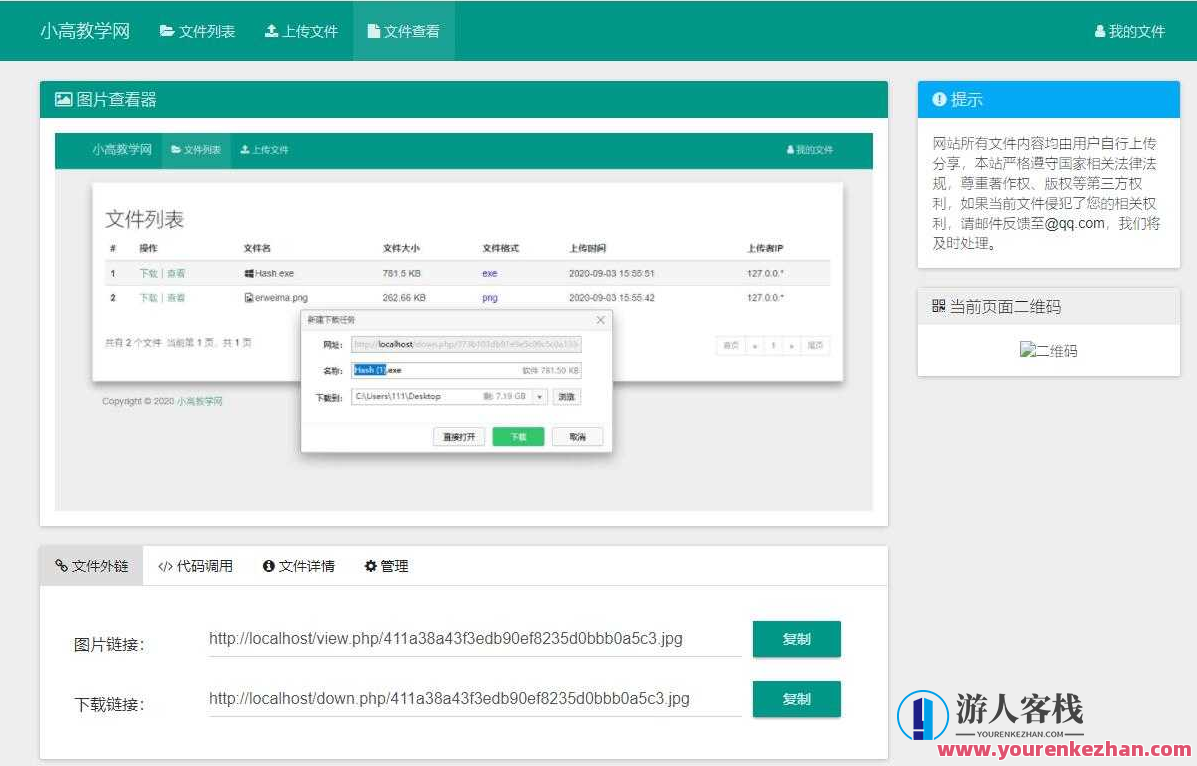This screenshot has width=1197, height=766.
Task: Click the gear icon on the 管理 tab
Action: (371, 565)
